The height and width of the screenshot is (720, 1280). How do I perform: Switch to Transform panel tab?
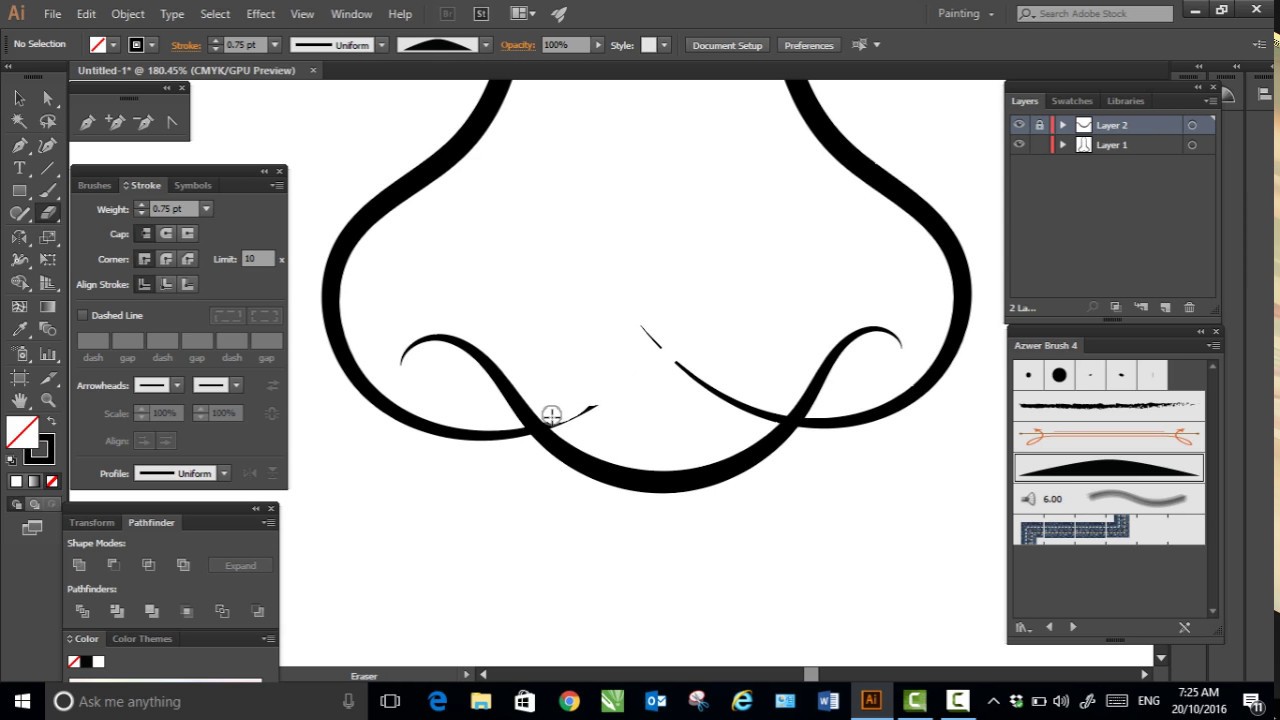pyautogui.click(x=92, y=523)
